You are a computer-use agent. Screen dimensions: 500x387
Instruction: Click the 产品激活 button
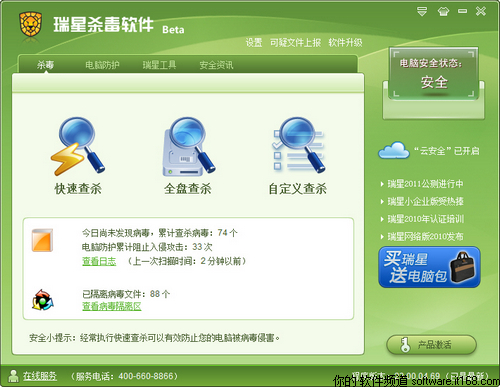click(431, 345)
